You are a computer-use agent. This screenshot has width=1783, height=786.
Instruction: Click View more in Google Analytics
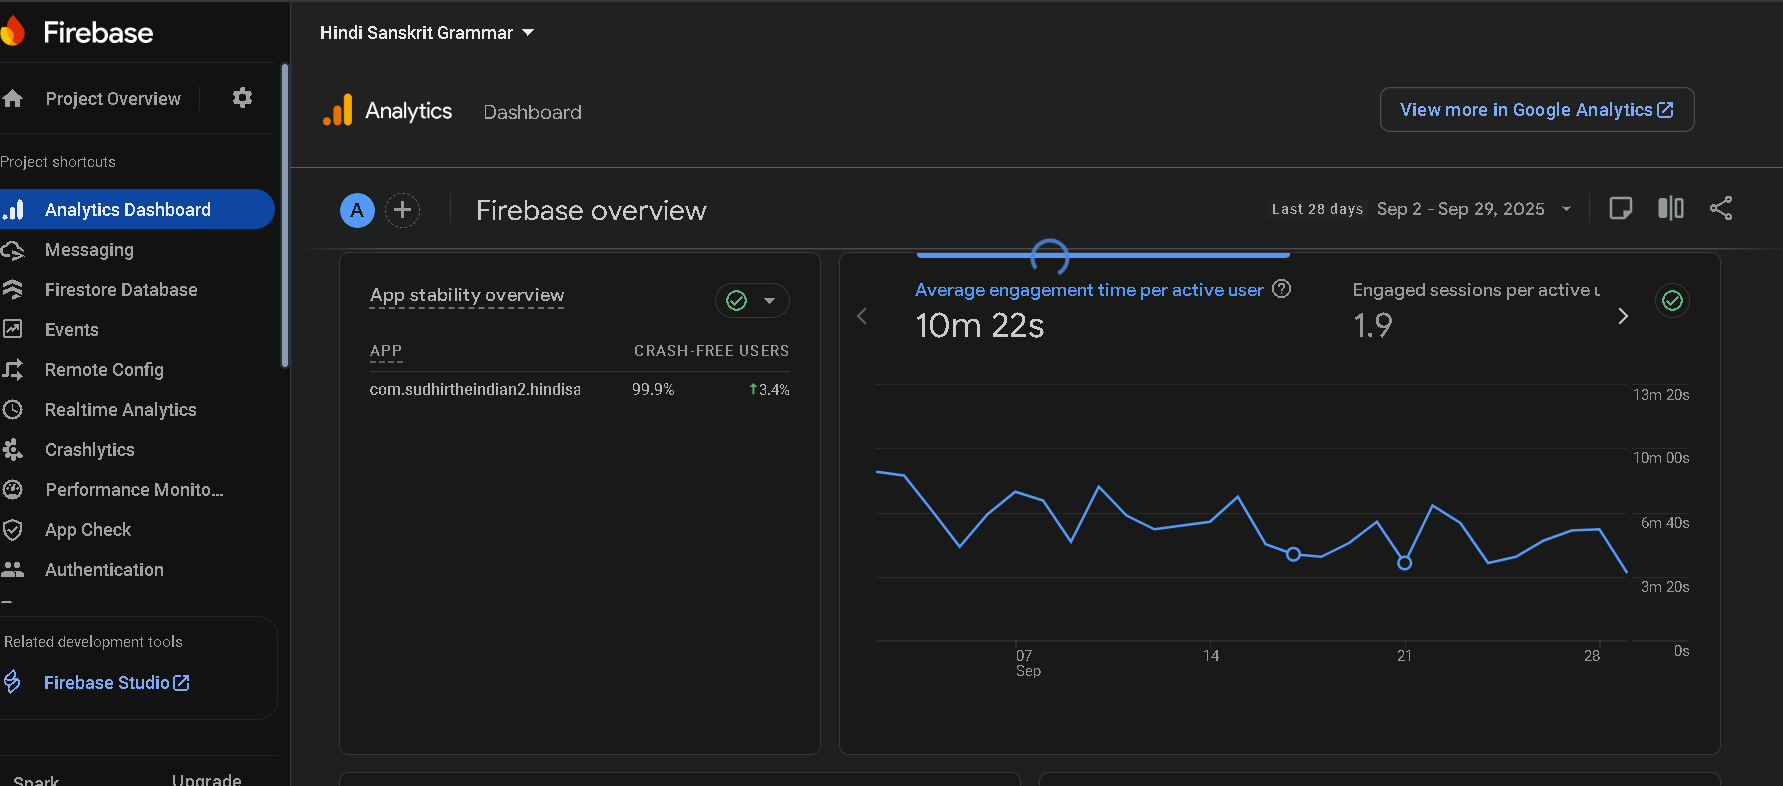1536,110
